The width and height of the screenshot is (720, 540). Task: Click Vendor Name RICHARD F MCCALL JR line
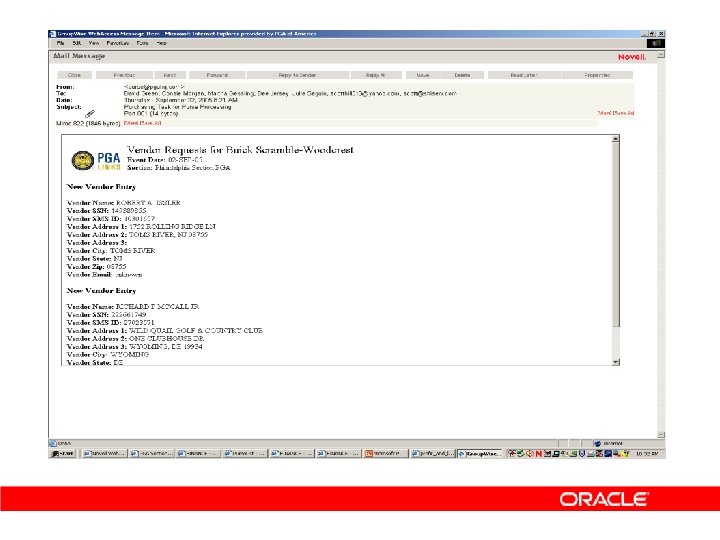tap(133, 306)
